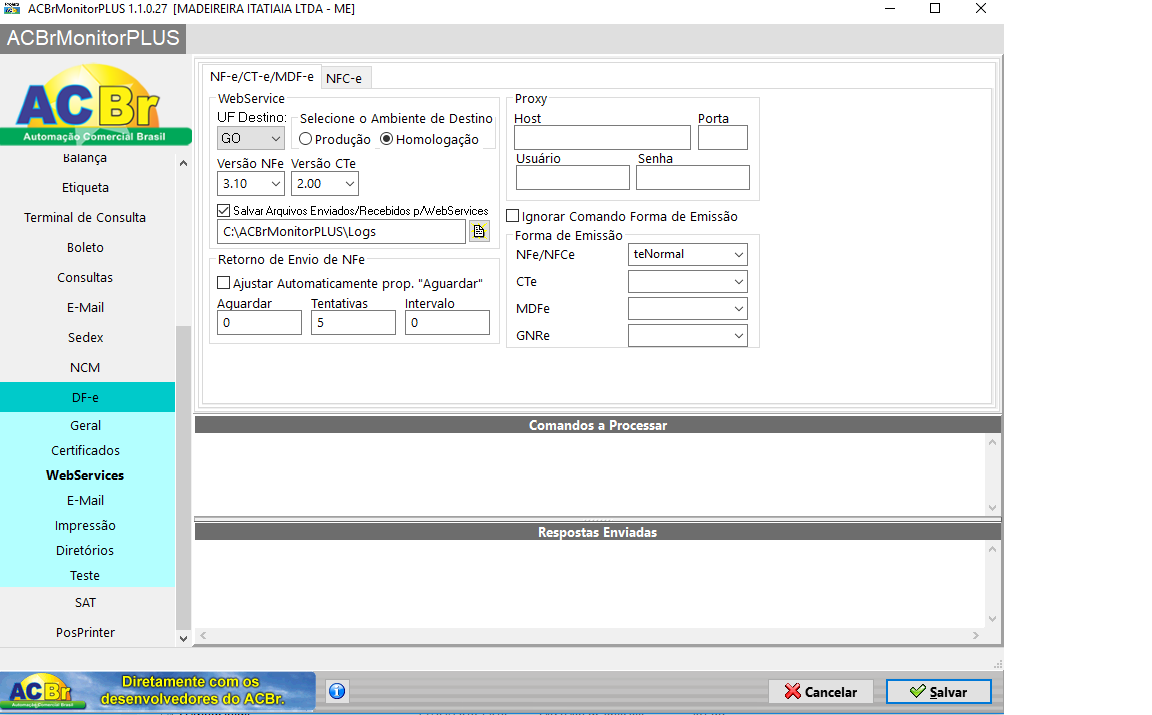Open Certificados under DF-e

coord(85,450)
